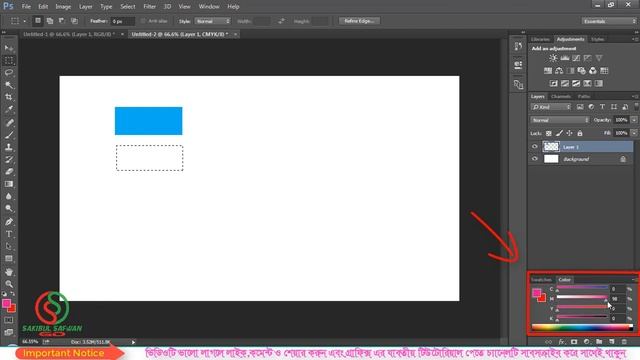
Task: Select the Horizontal Type tool
Action: [9, 234]
